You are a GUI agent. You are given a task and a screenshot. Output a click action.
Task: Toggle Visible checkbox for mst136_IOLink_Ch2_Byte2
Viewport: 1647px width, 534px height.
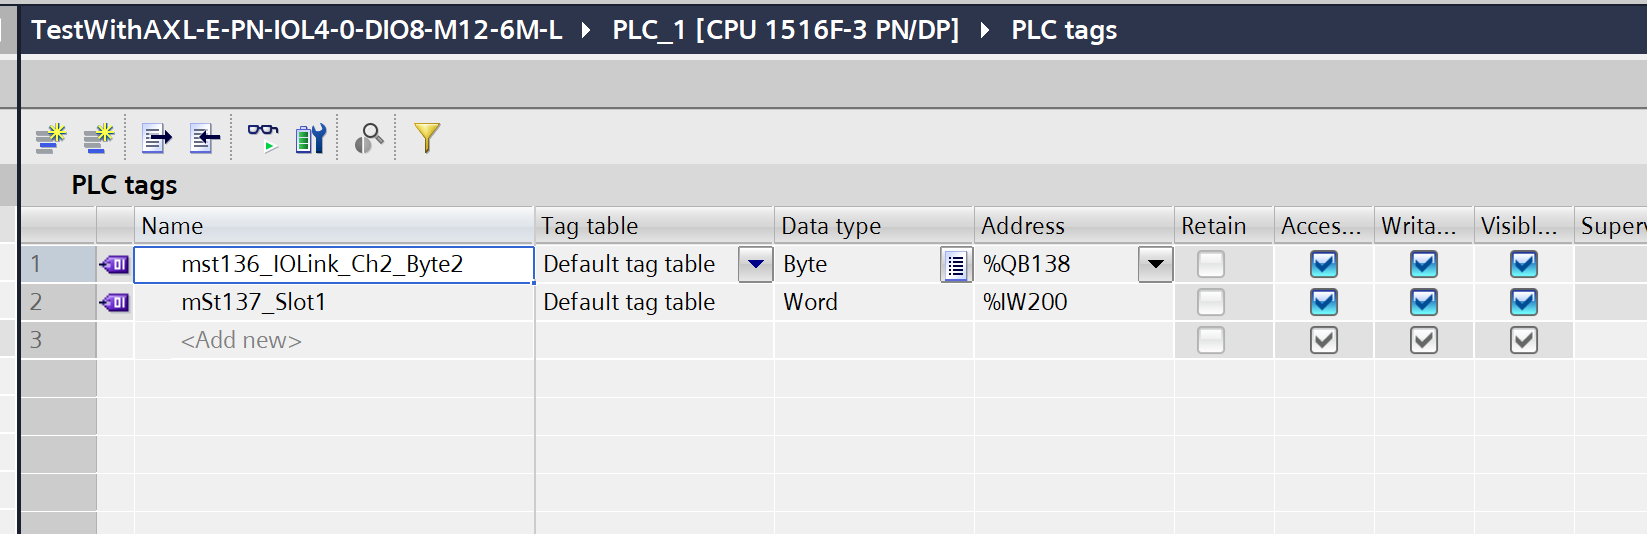pyautogui.click(x=1523, y=265)
